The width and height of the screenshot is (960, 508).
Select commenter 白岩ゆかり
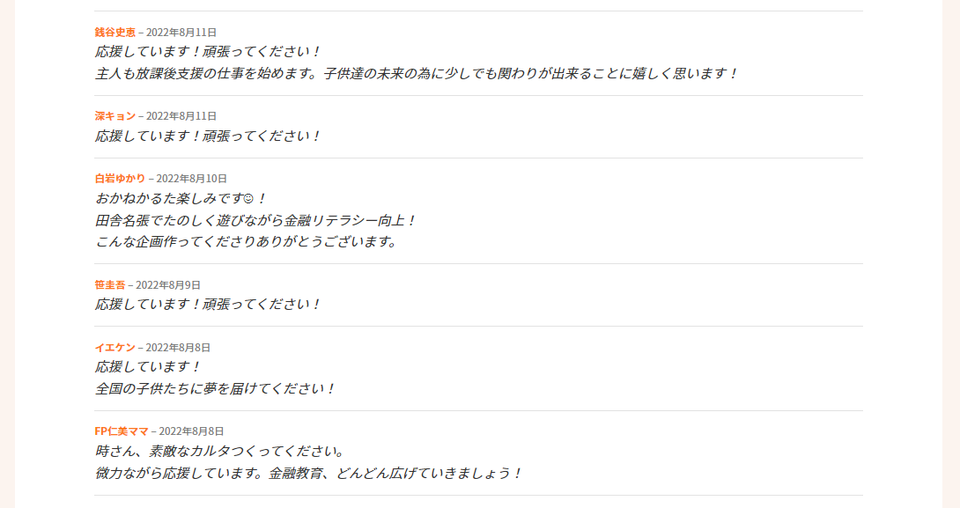(120, 179)
